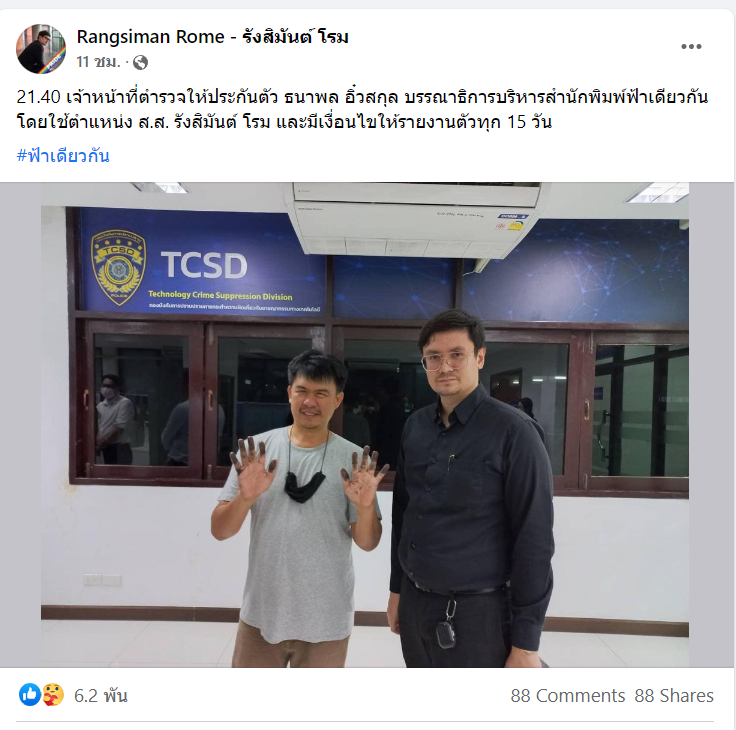This screenshot has height=730, width=736.
Task: Click the globe public audience icon
Action: point(140,62)
